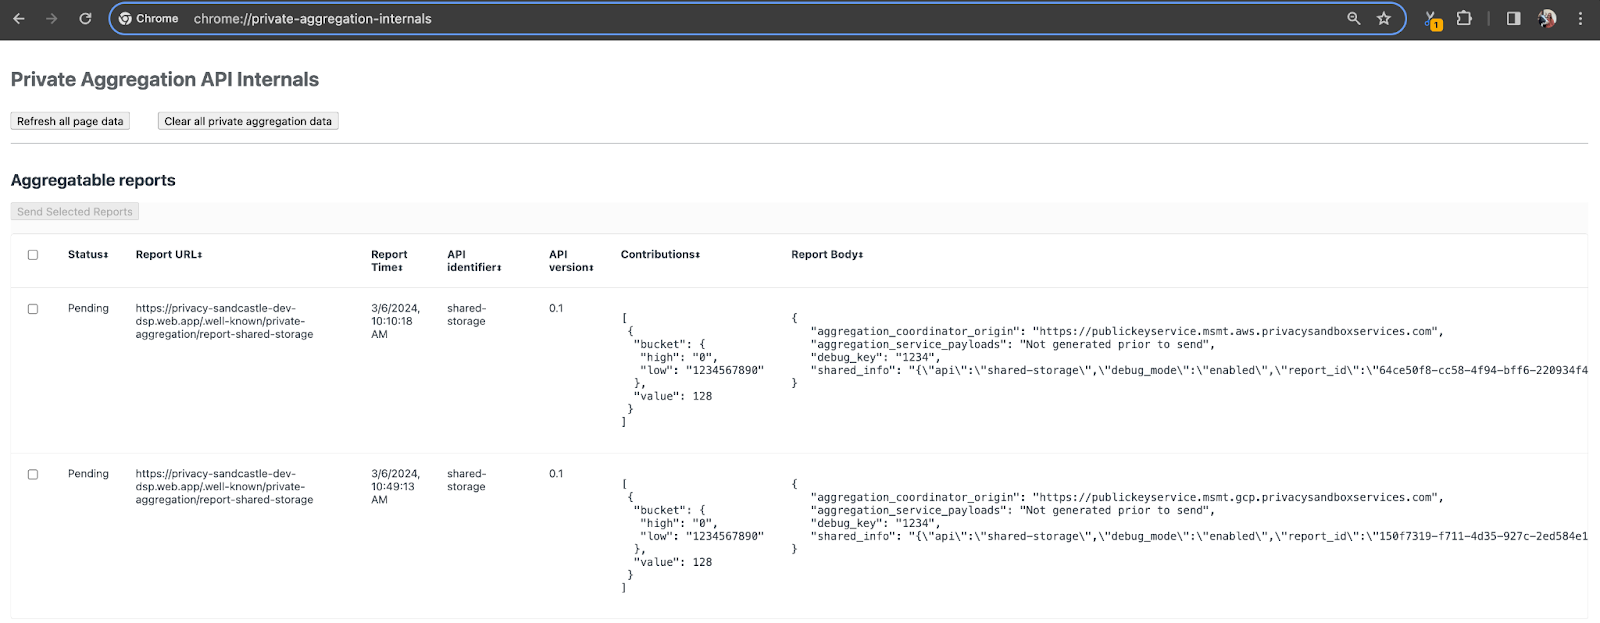Click the zoom magnifier icon in address bar
1600x623 pixels.
coord(1353,18)
